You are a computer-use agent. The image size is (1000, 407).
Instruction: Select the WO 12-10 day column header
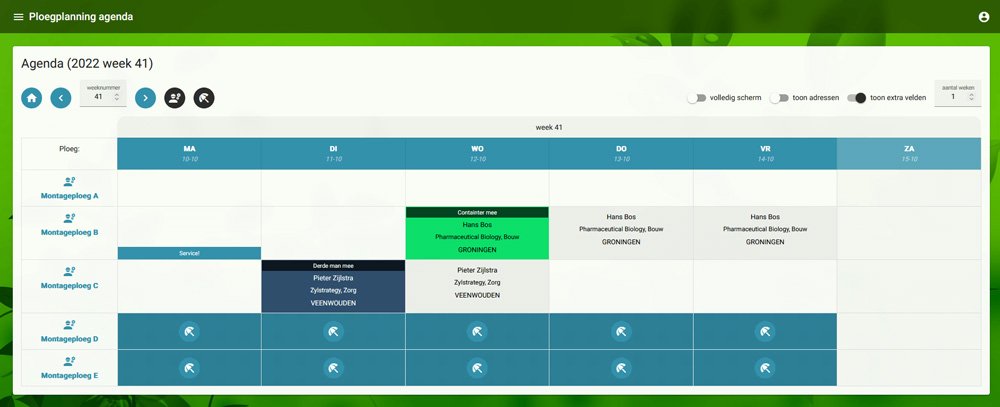pos(477,153)
